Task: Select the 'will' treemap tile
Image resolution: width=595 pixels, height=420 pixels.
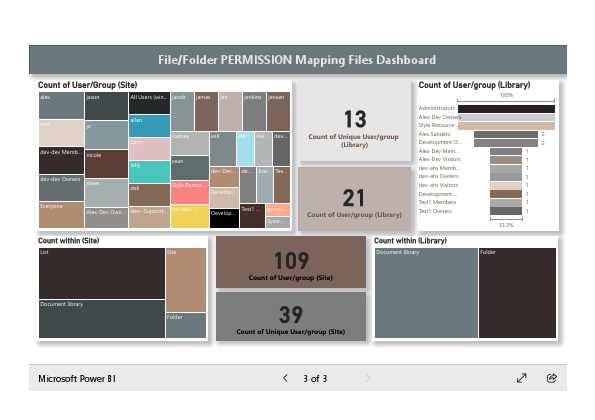Action: coord(223,149)
